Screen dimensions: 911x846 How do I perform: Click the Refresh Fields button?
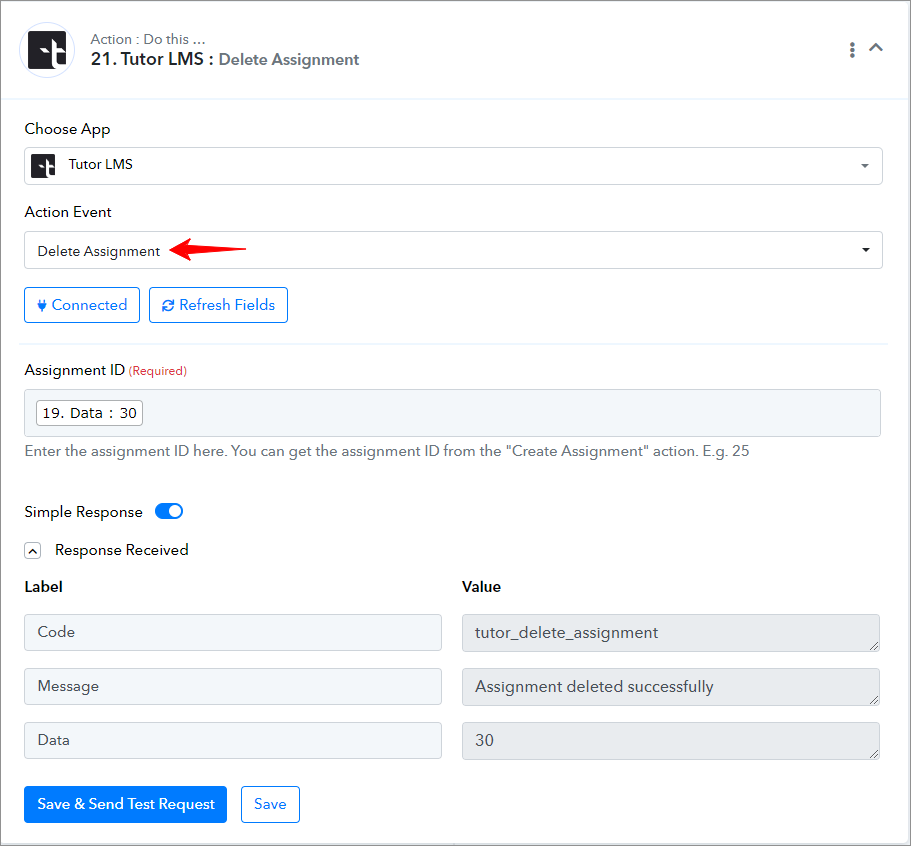click(x=218, y=305)
